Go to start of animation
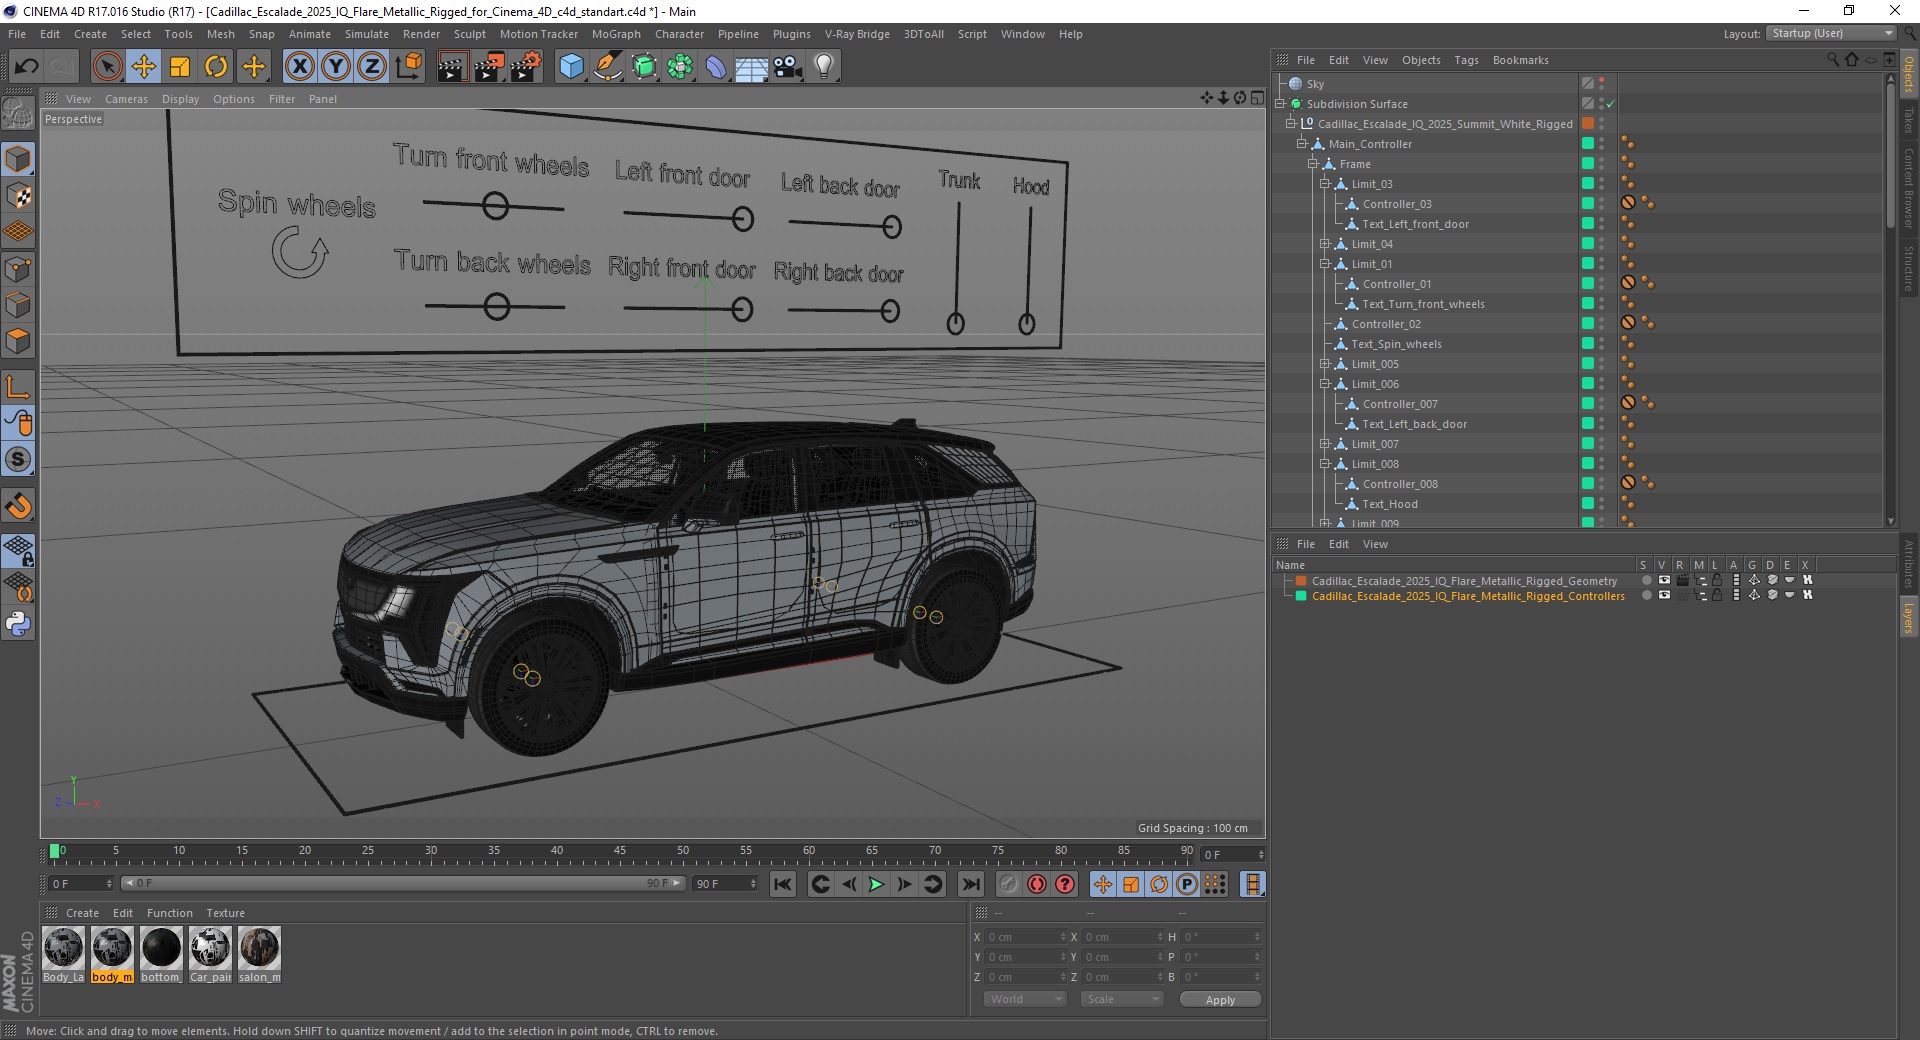1920x1040 pixels. [x=783, y=884]
